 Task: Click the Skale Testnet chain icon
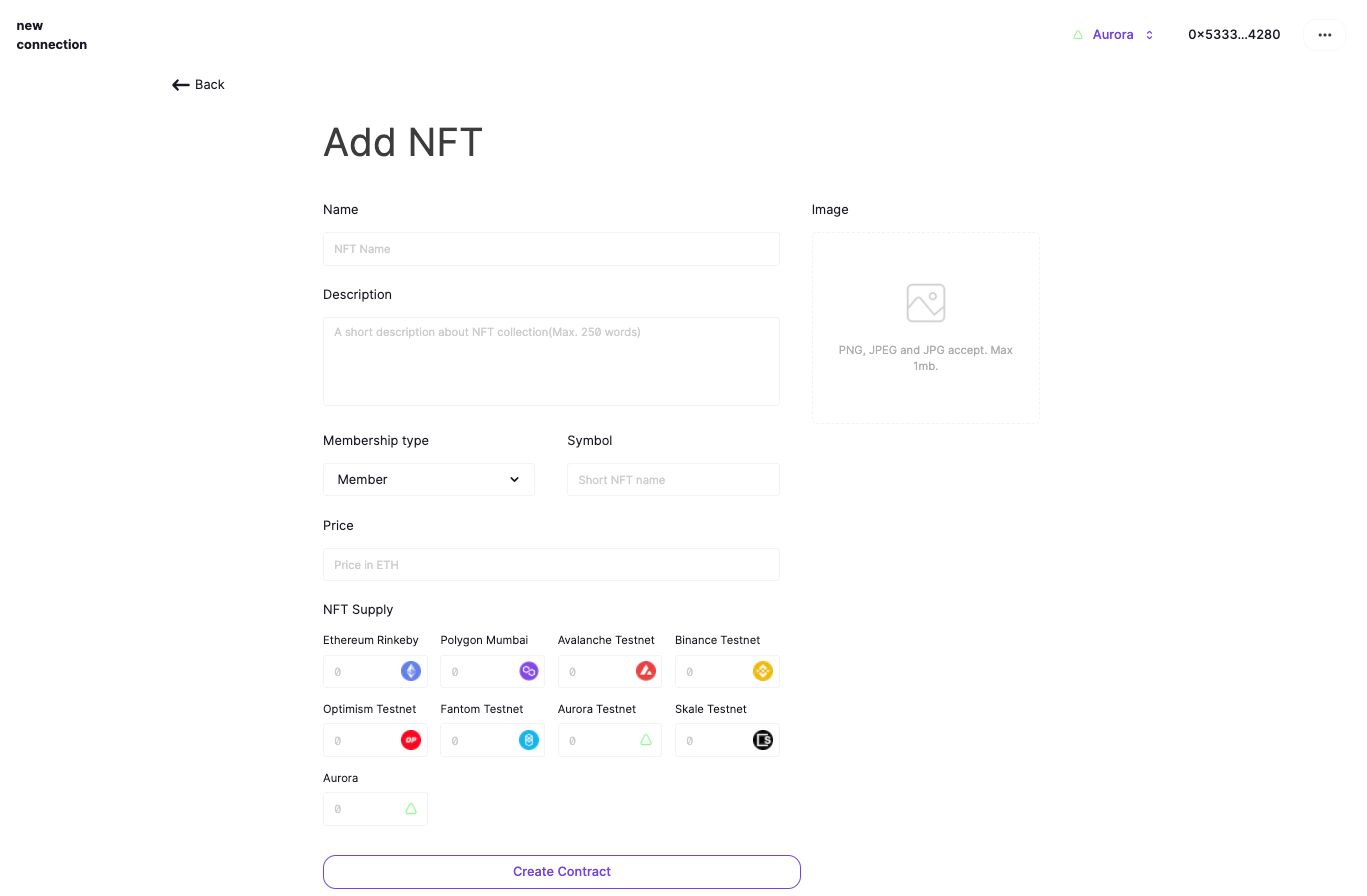point(763,740)
